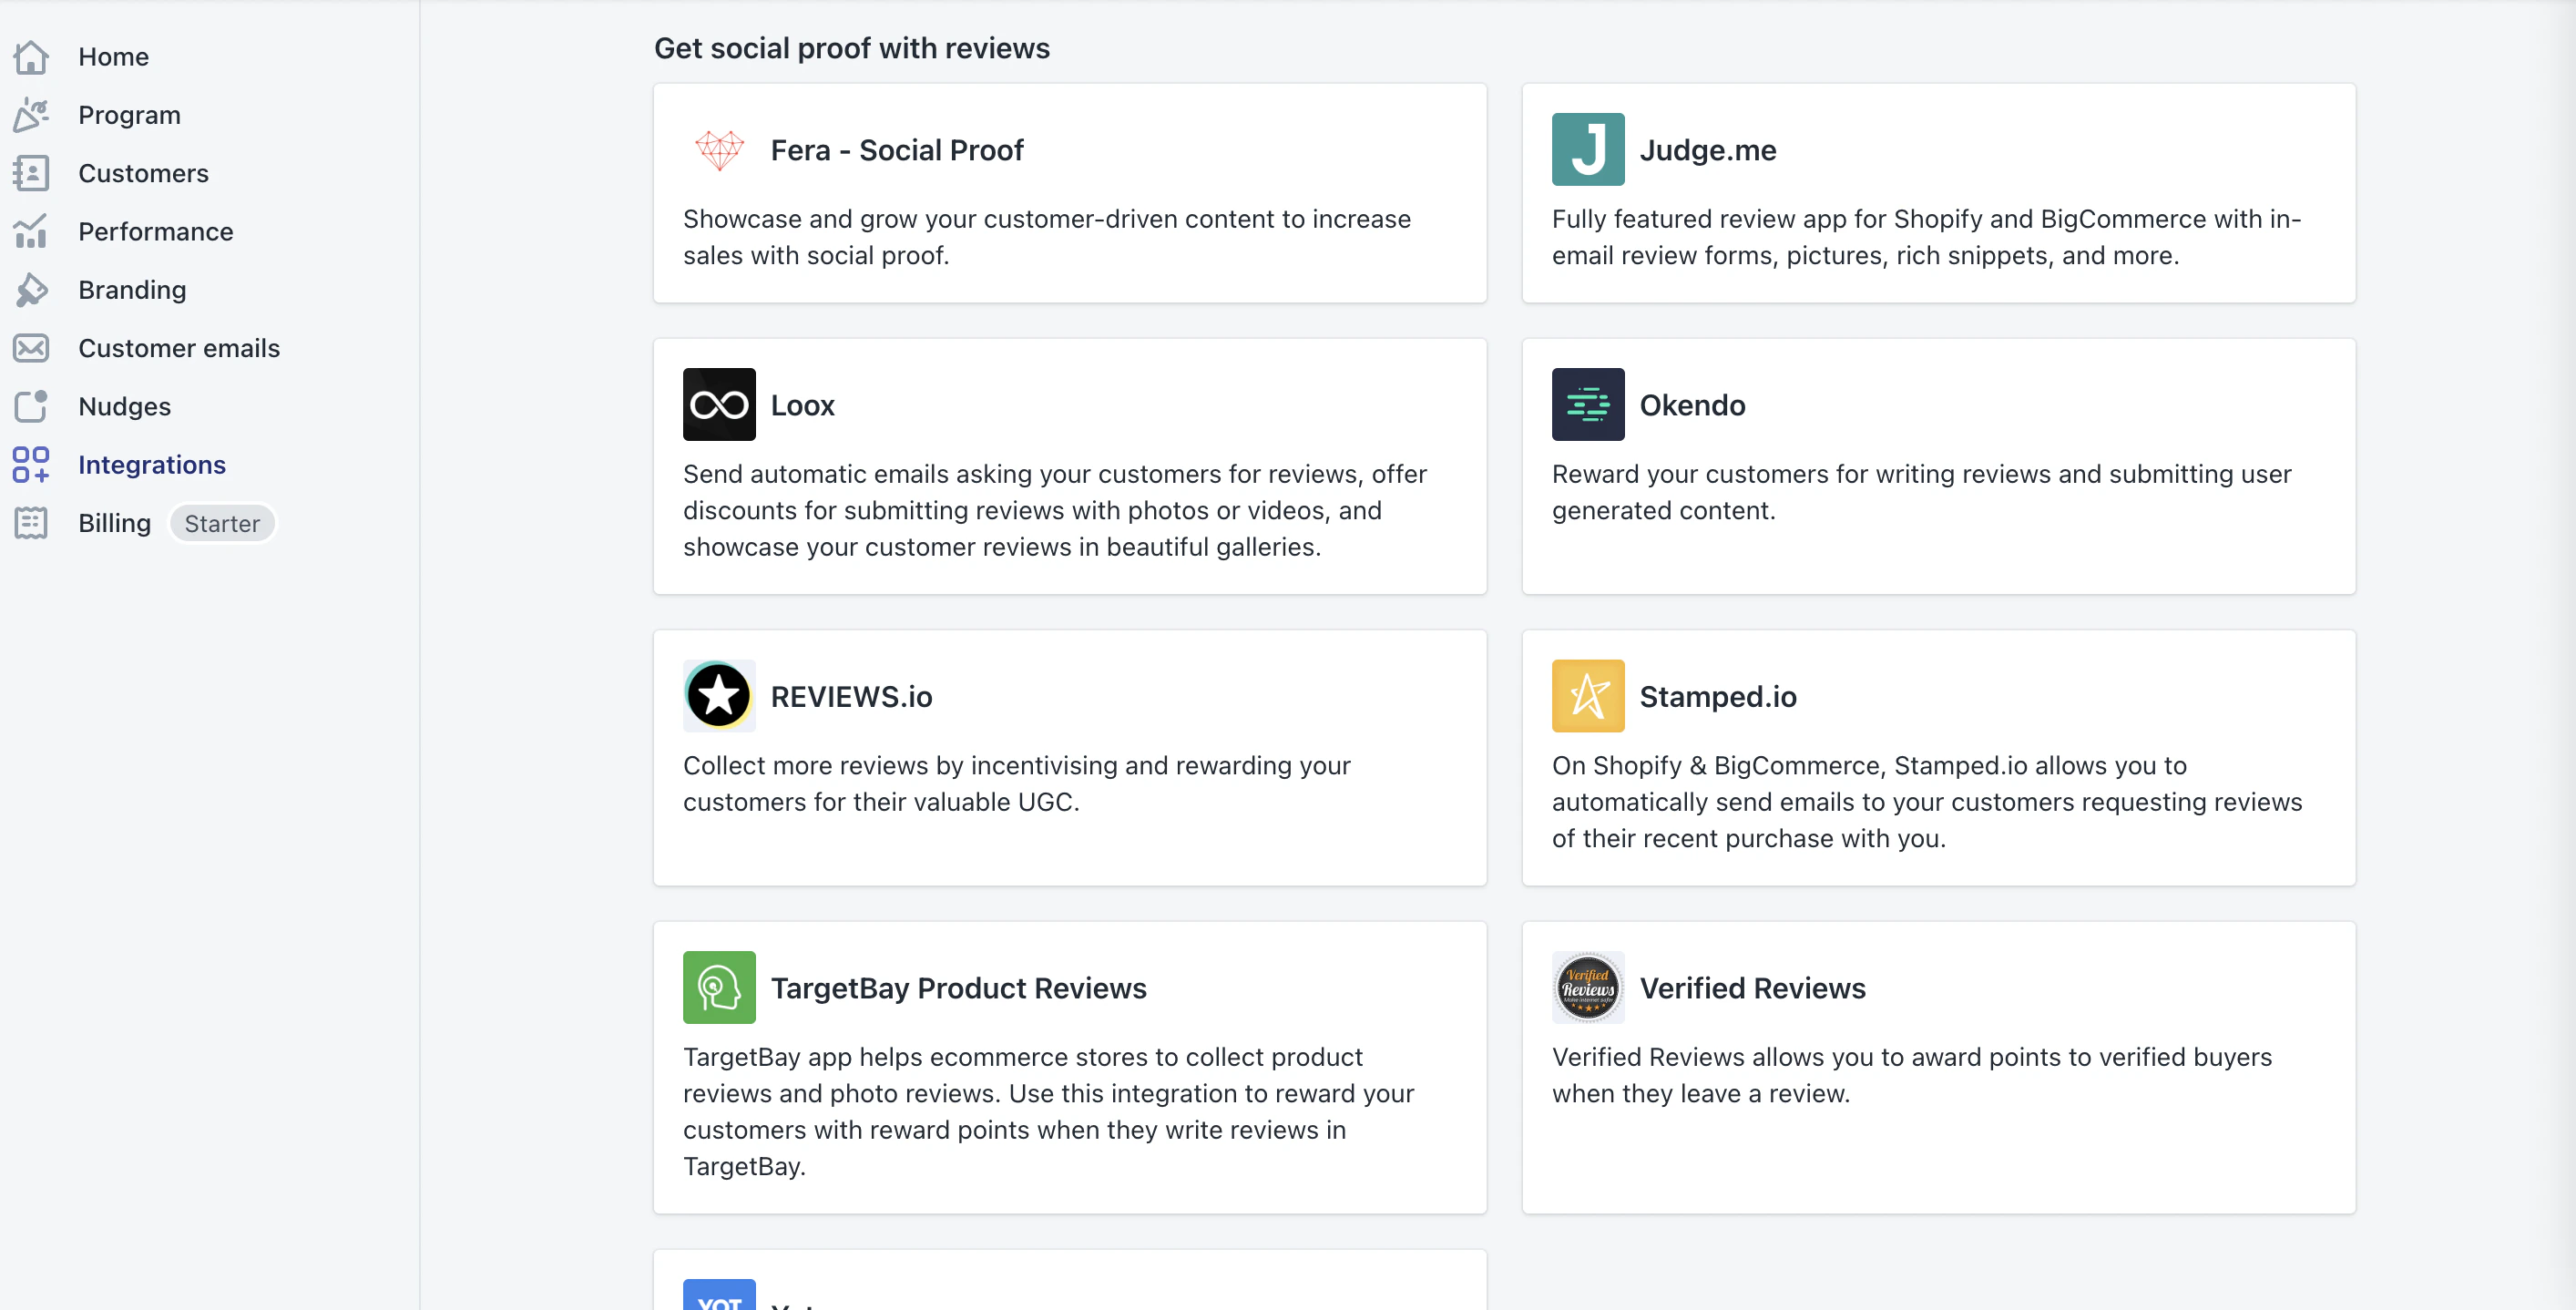Click the Customer emails envelope icon

coord(31,348)
